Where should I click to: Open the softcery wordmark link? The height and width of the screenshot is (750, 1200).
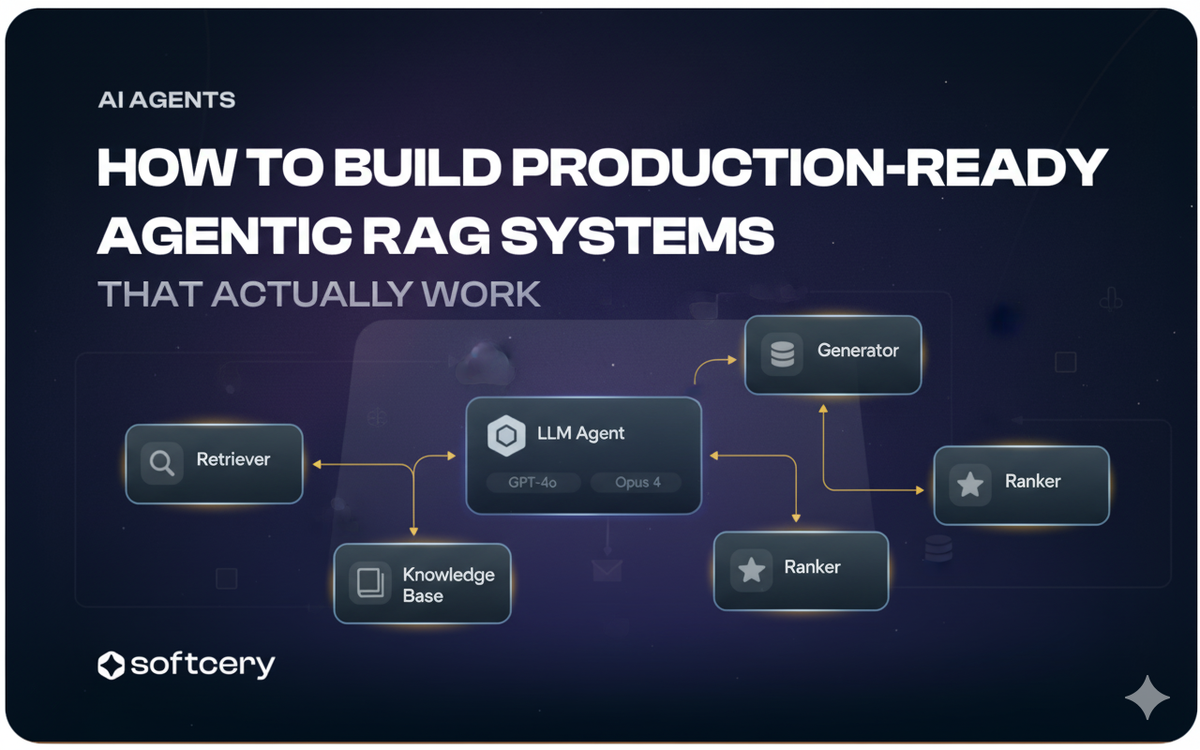[x=202, y=665]
